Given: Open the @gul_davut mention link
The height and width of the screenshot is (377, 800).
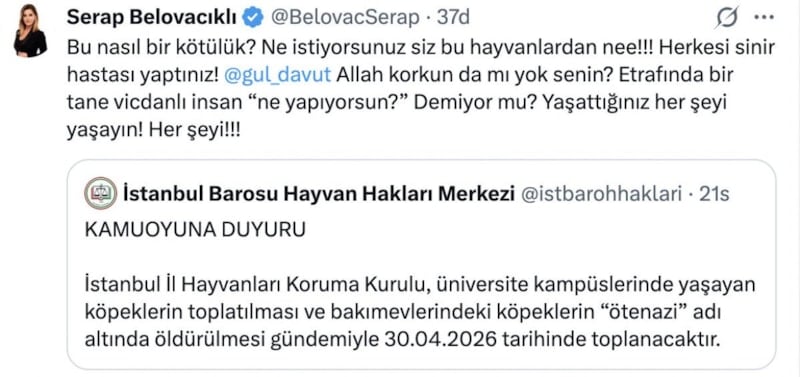Looking at the screenshot, I should pyautogui.click(x=278, y=76).
